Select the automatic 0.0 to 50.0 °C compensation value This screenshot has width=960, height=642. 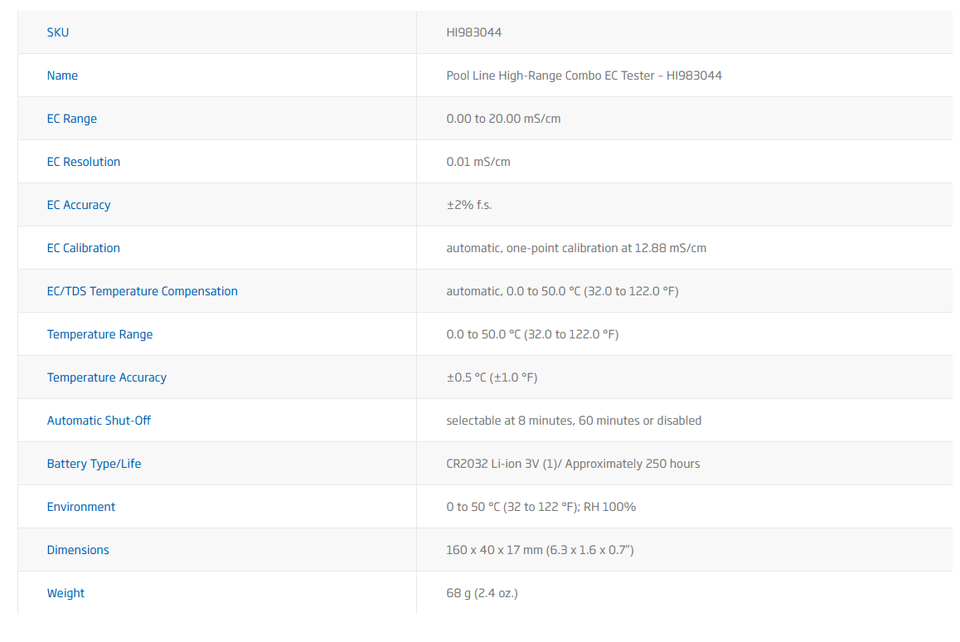coord(562,291)
